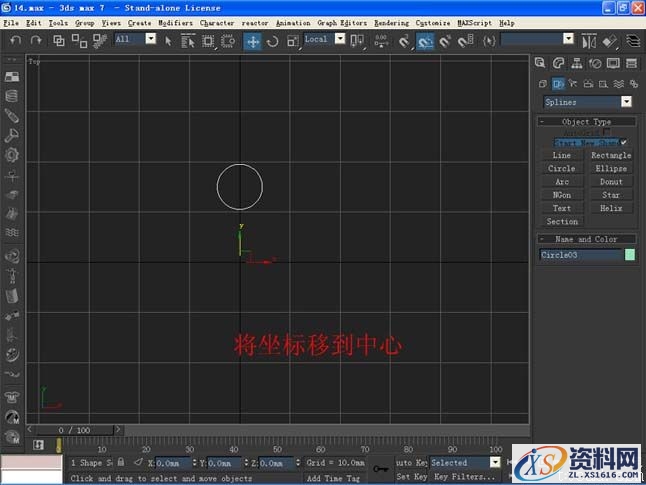Open the Layer Manager icon

(x=633, y=41)
